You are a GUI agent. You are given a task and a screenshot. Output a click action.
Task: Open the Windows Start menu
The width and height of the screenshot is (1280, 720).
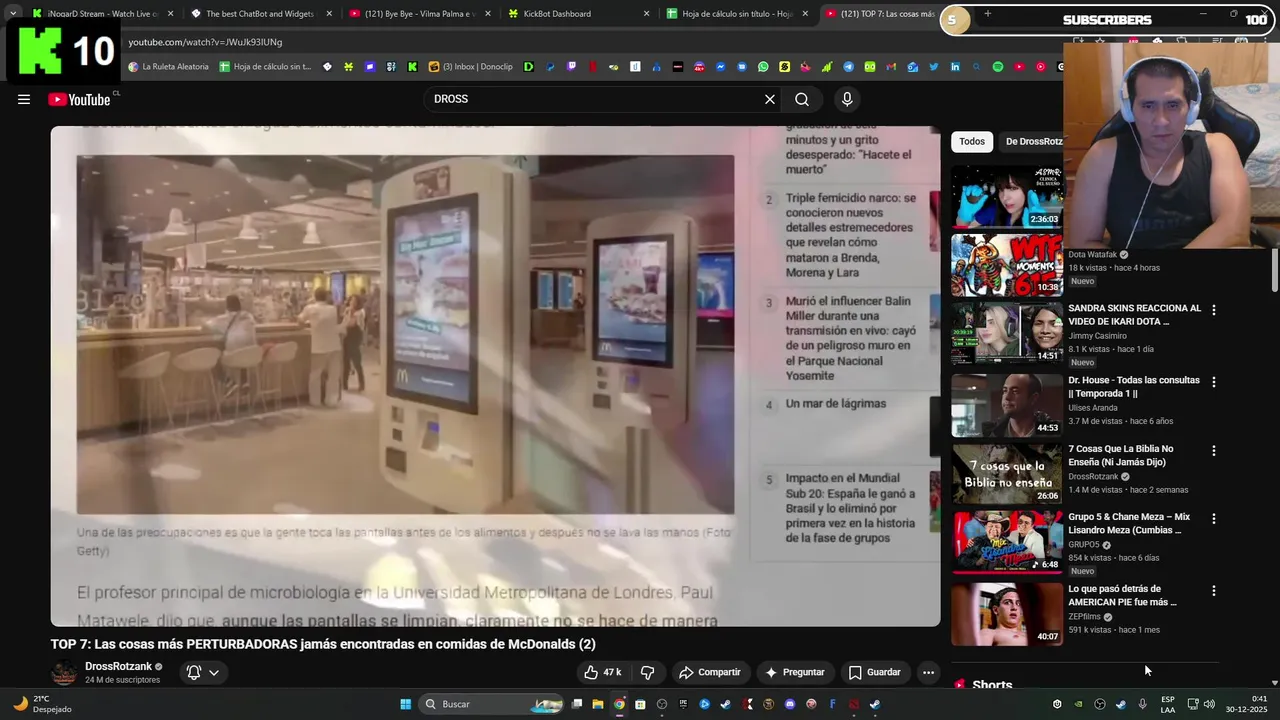405,704
